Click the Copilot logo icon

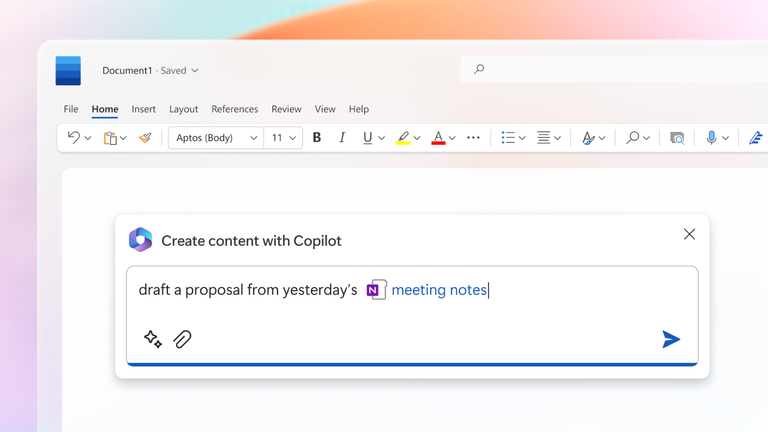click(141, 240)
